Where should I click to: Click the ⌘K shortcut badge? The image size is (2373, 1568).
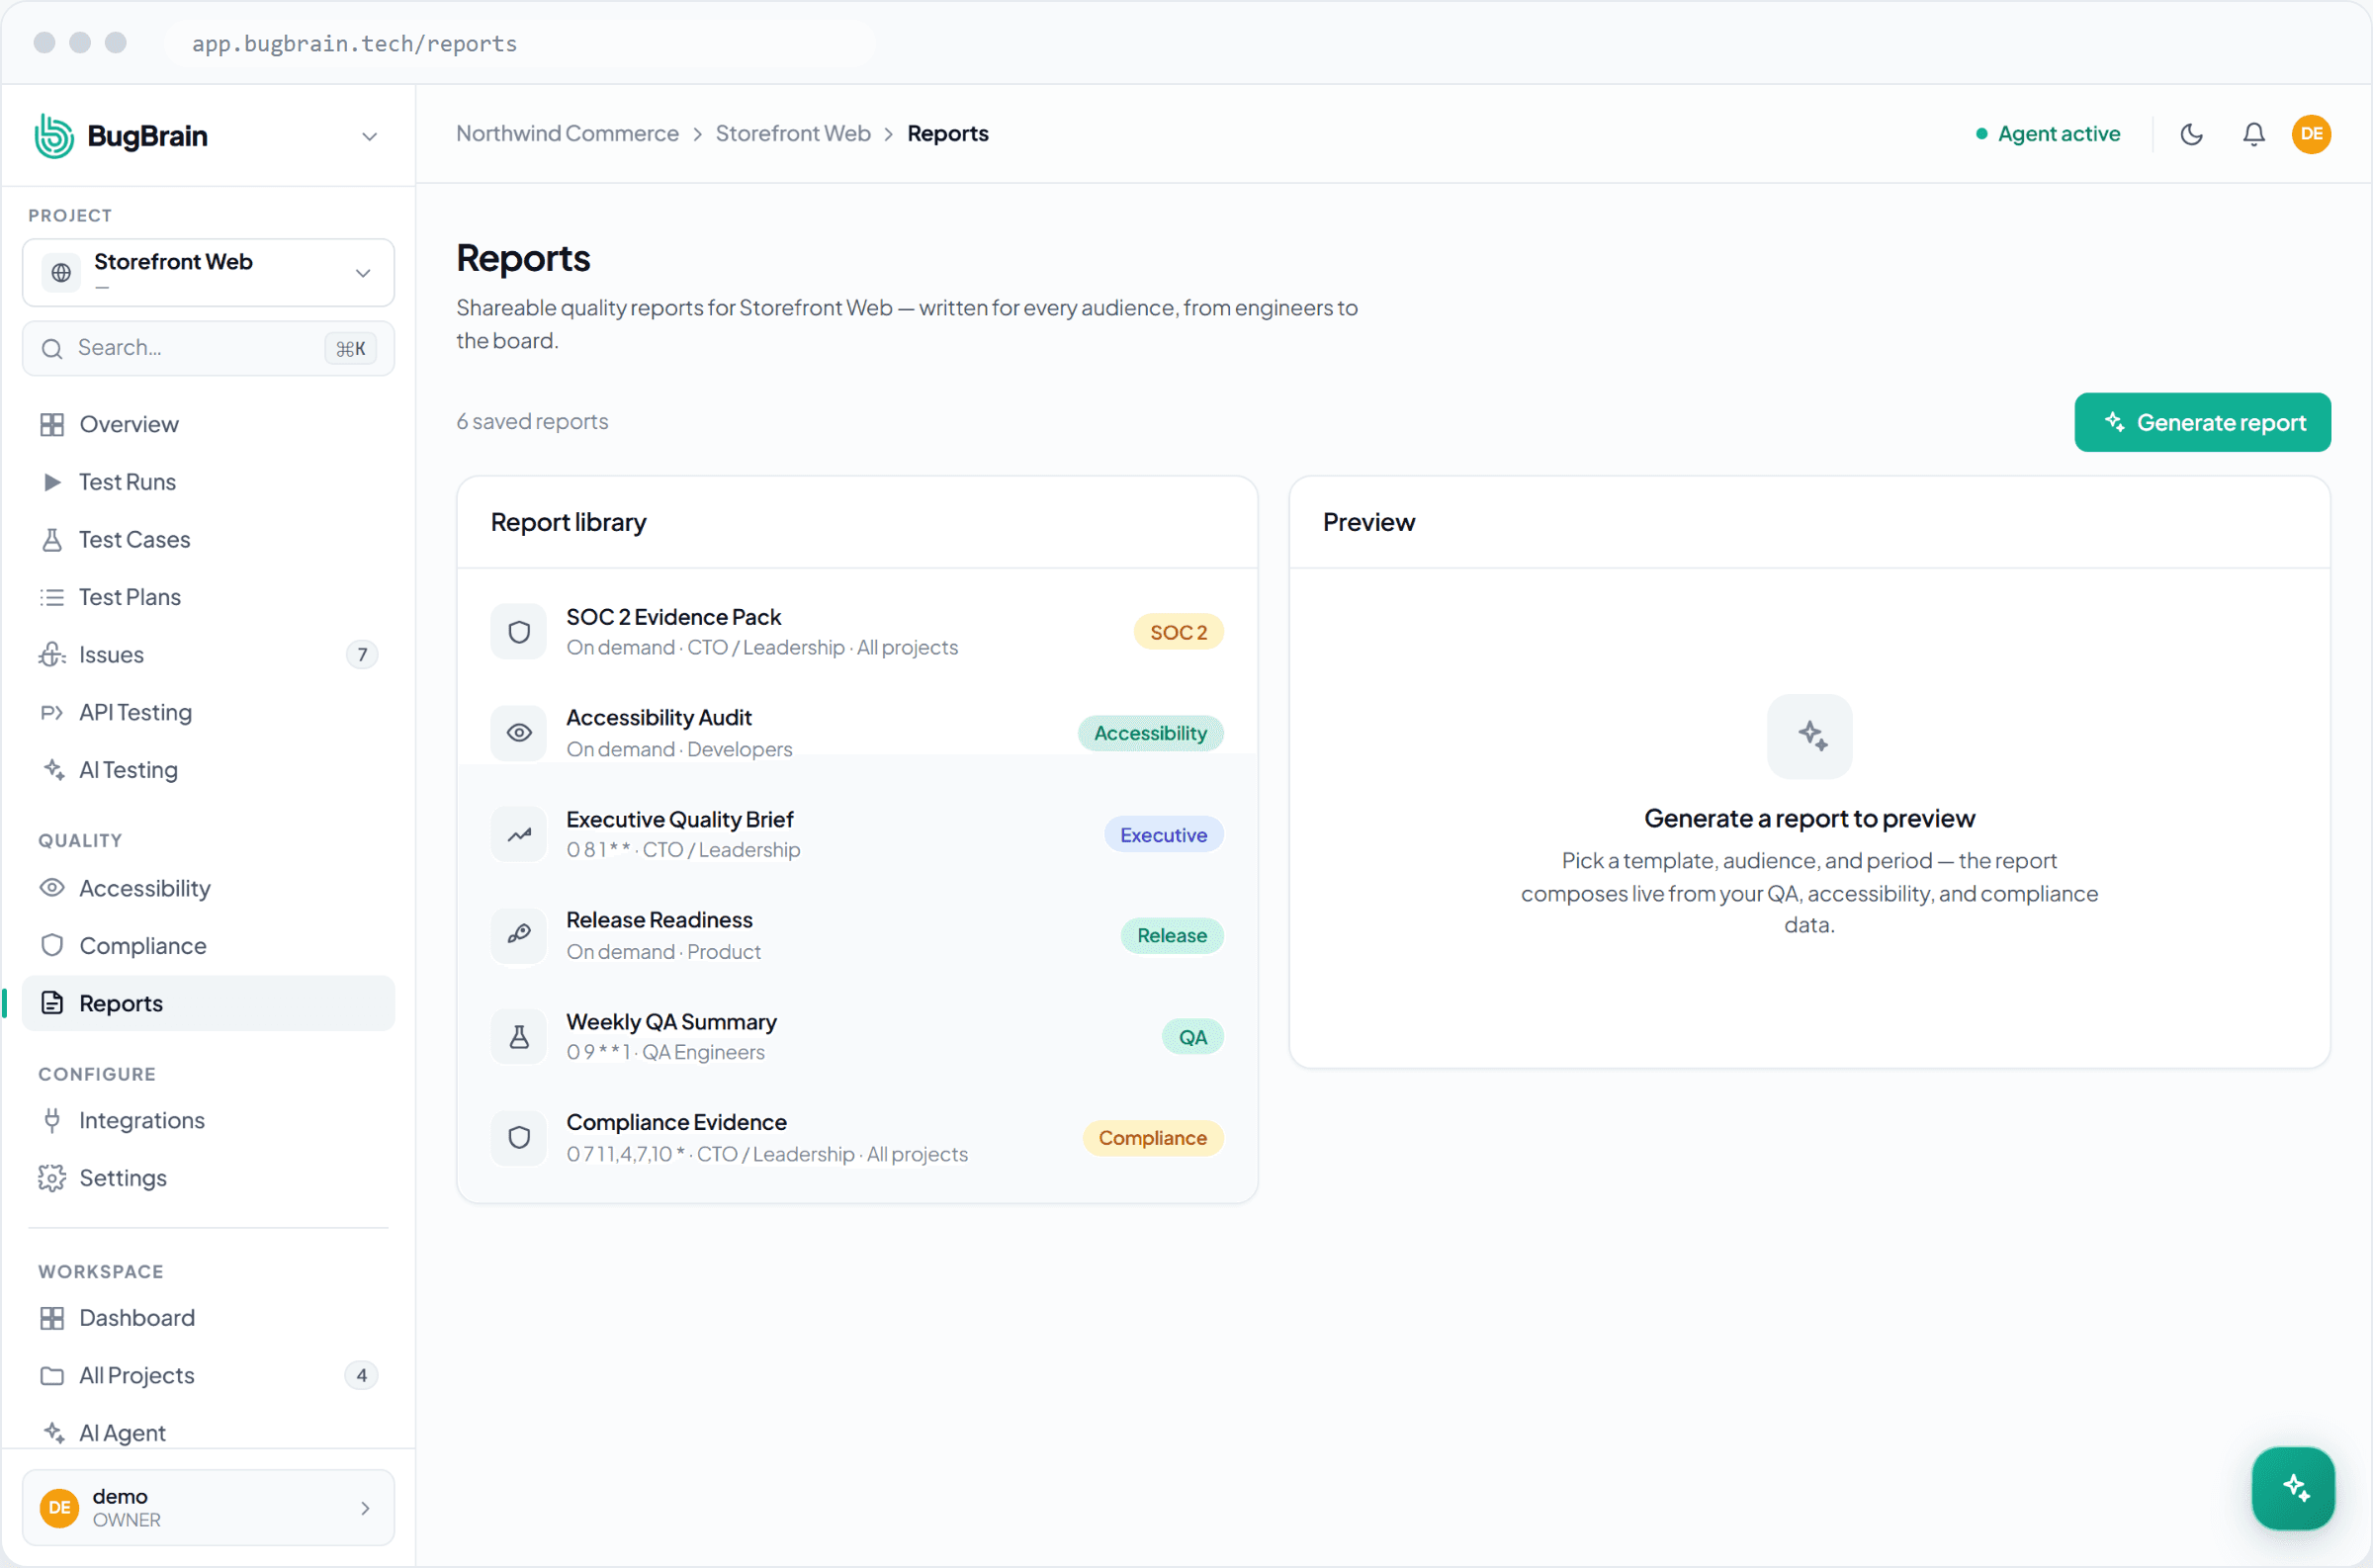click(350, 348)
